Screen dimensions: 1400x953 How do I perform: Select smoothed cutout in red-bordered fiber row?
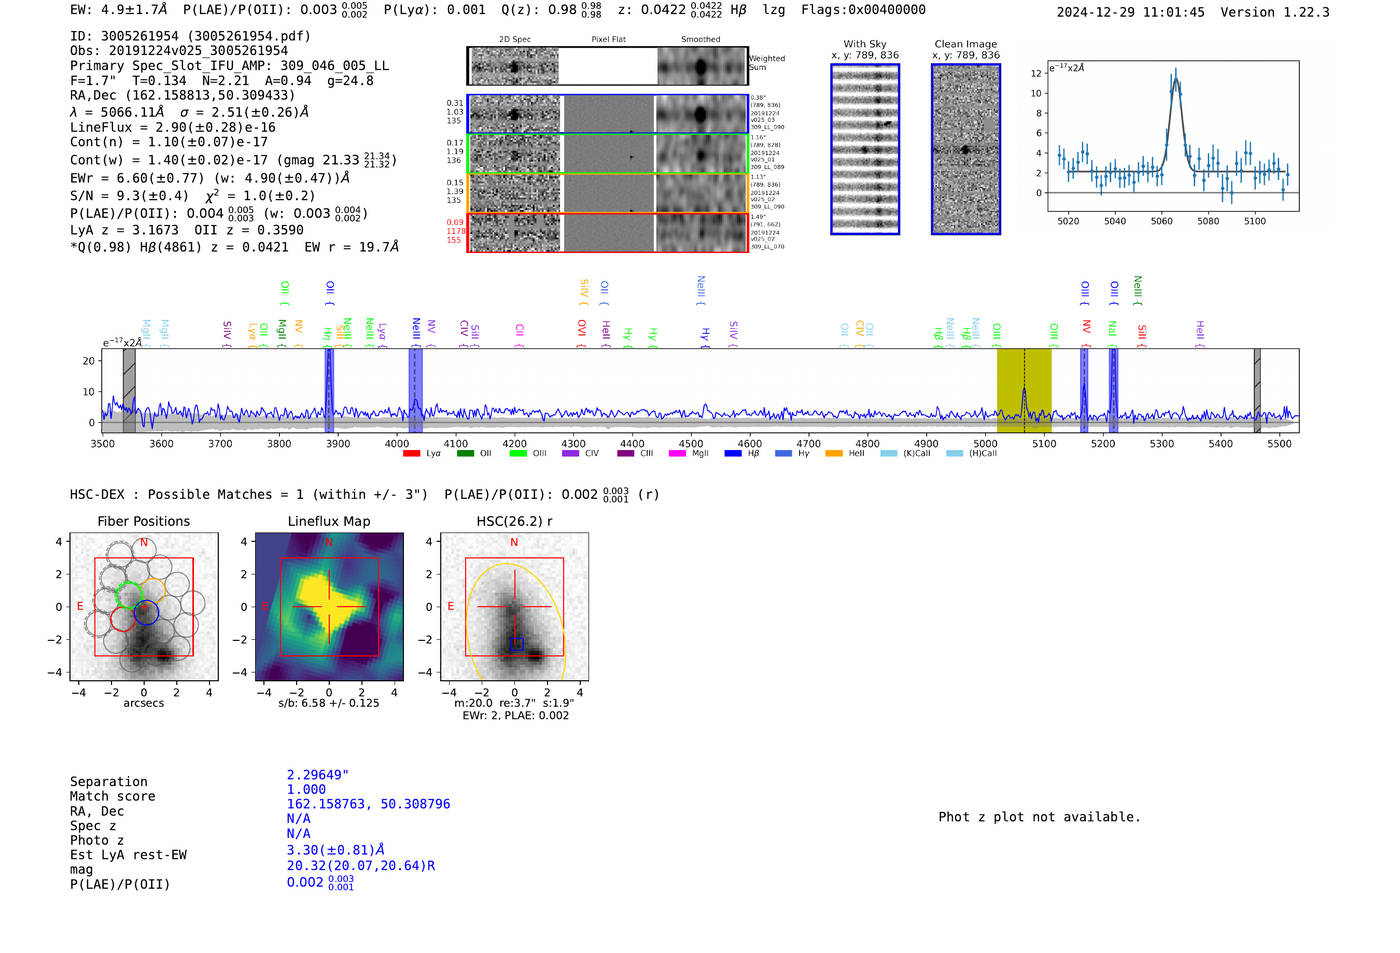click(702, 233)
